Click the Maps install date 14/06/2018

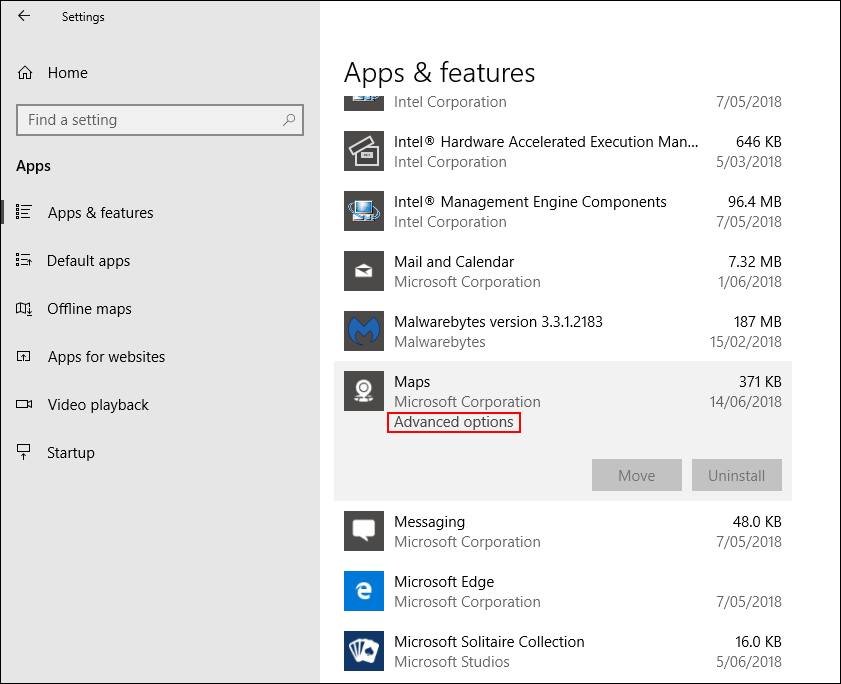(746, 402)
